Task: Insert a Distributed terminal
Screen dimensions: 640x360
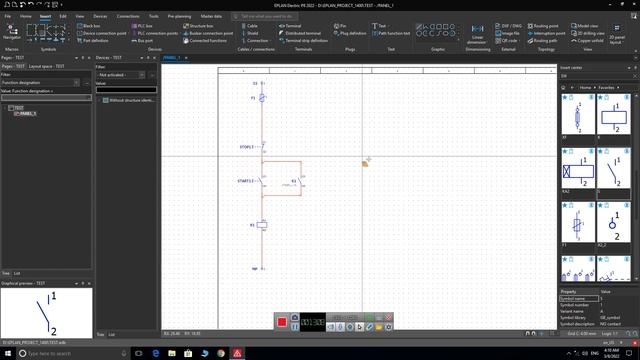Action: click(x=300, y=33)
